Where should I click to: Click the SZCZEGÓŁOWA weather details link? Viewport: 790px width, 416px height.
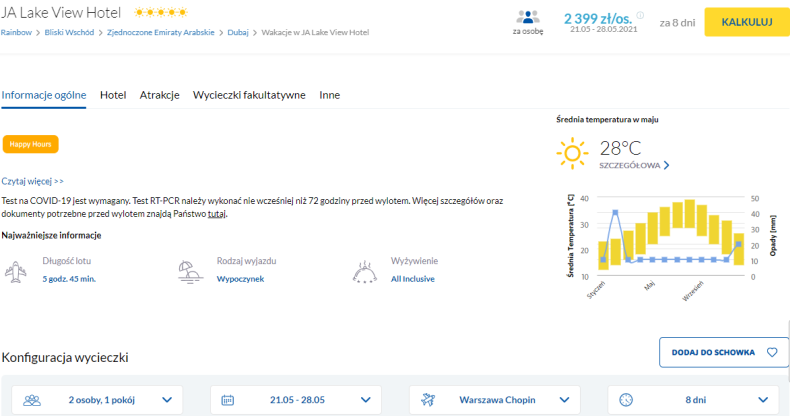629,165
